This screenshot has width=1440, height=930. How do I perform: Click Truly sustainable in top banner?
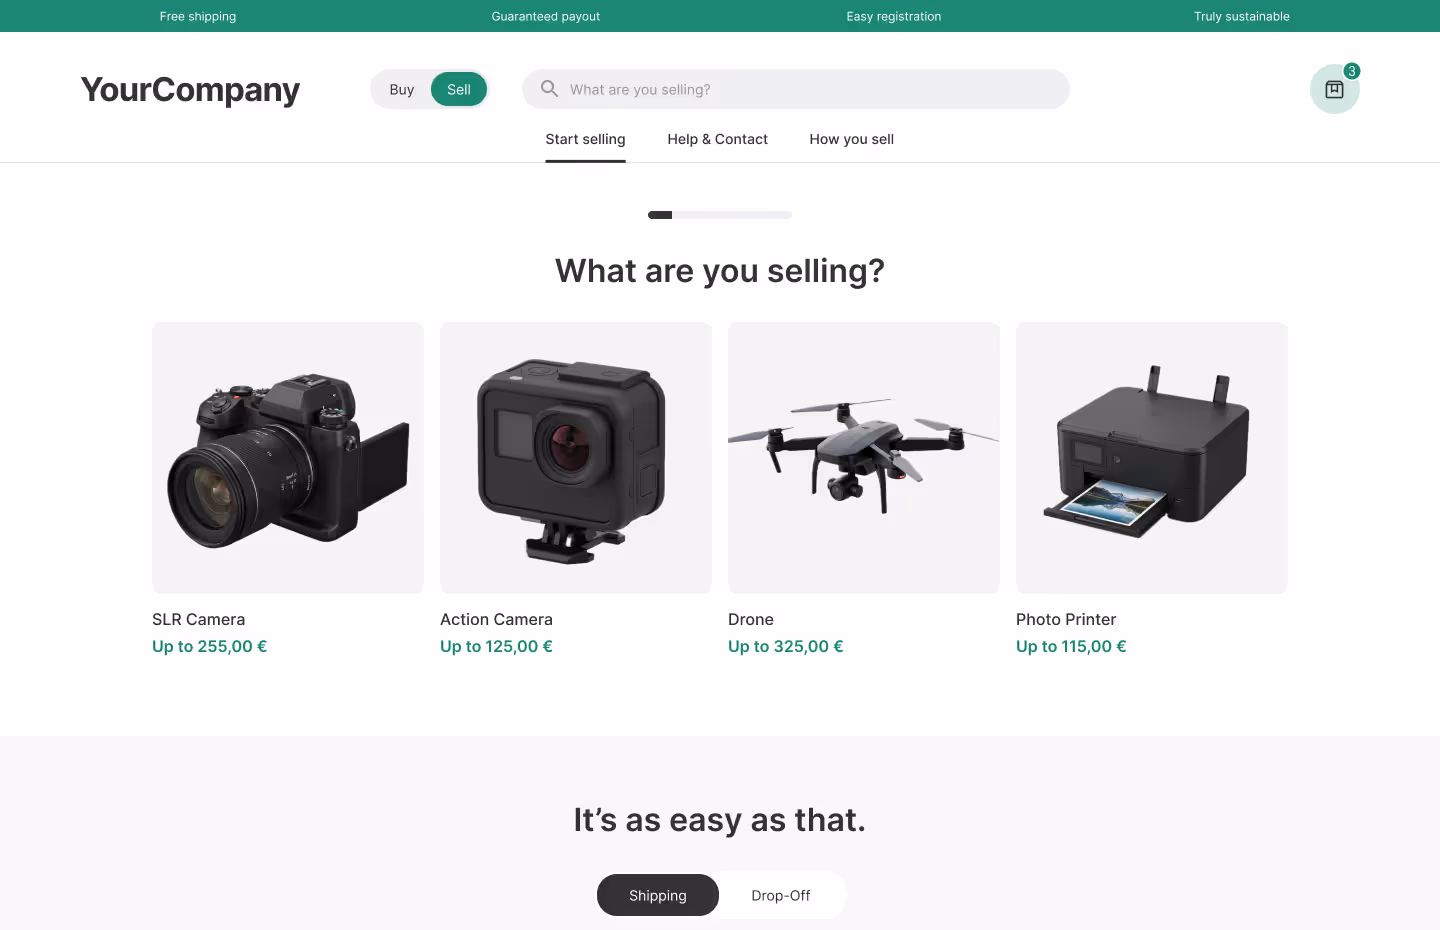(1242, 16)
